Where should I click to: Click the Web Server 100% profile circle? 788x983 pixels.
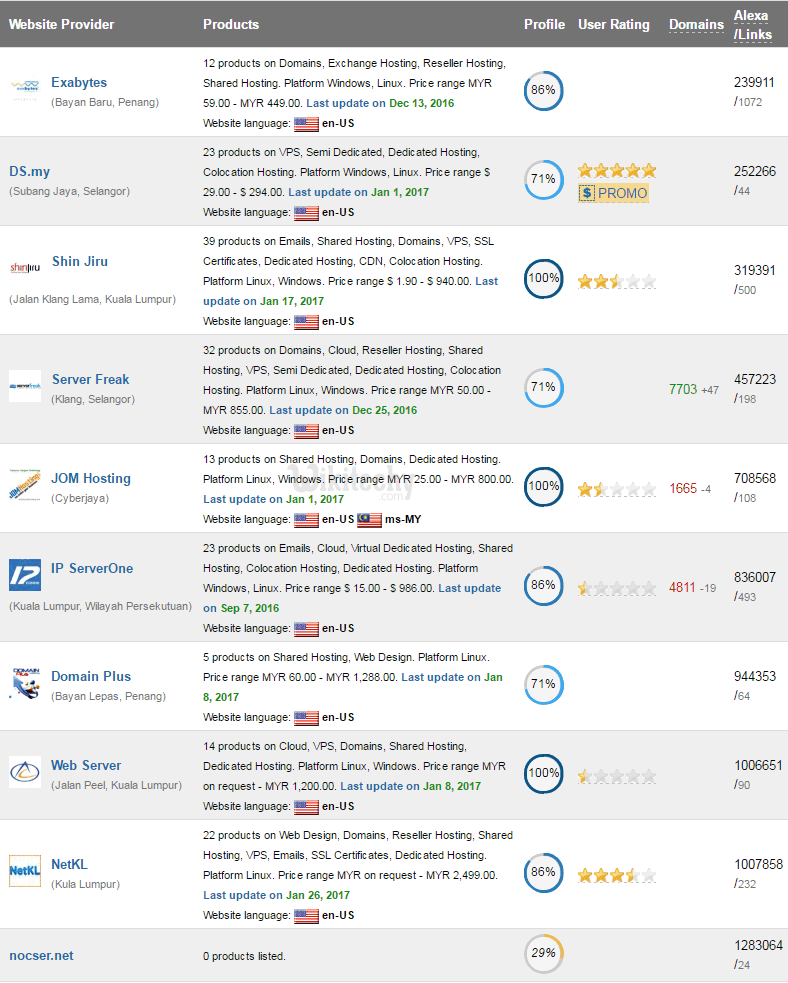543,773
